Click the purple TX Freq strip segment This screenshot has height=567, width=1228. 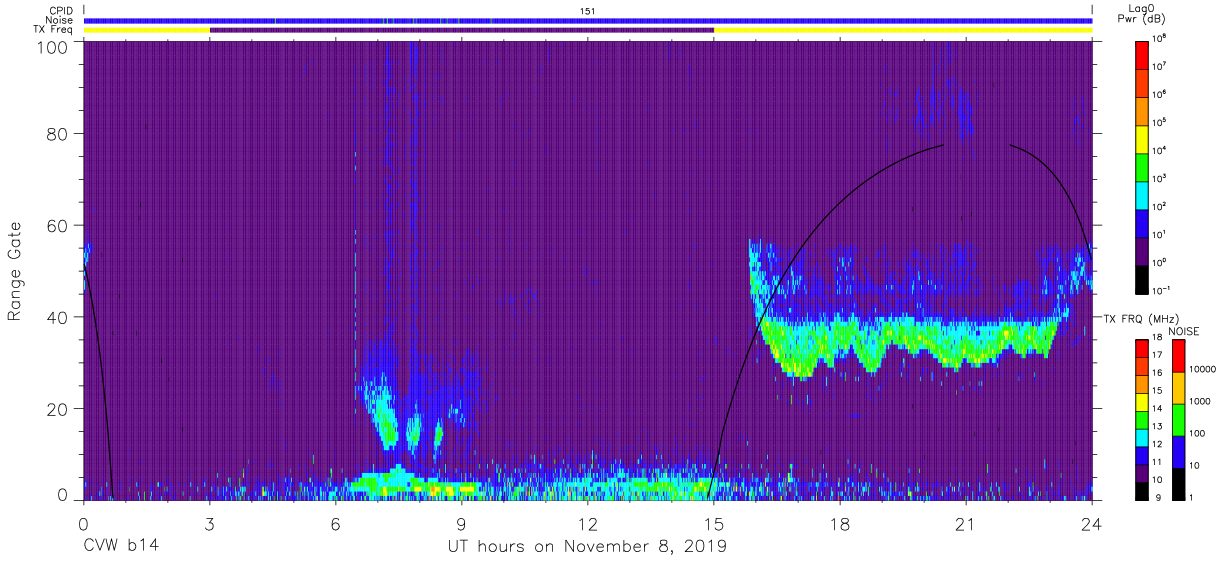click(x=462, y=30)
